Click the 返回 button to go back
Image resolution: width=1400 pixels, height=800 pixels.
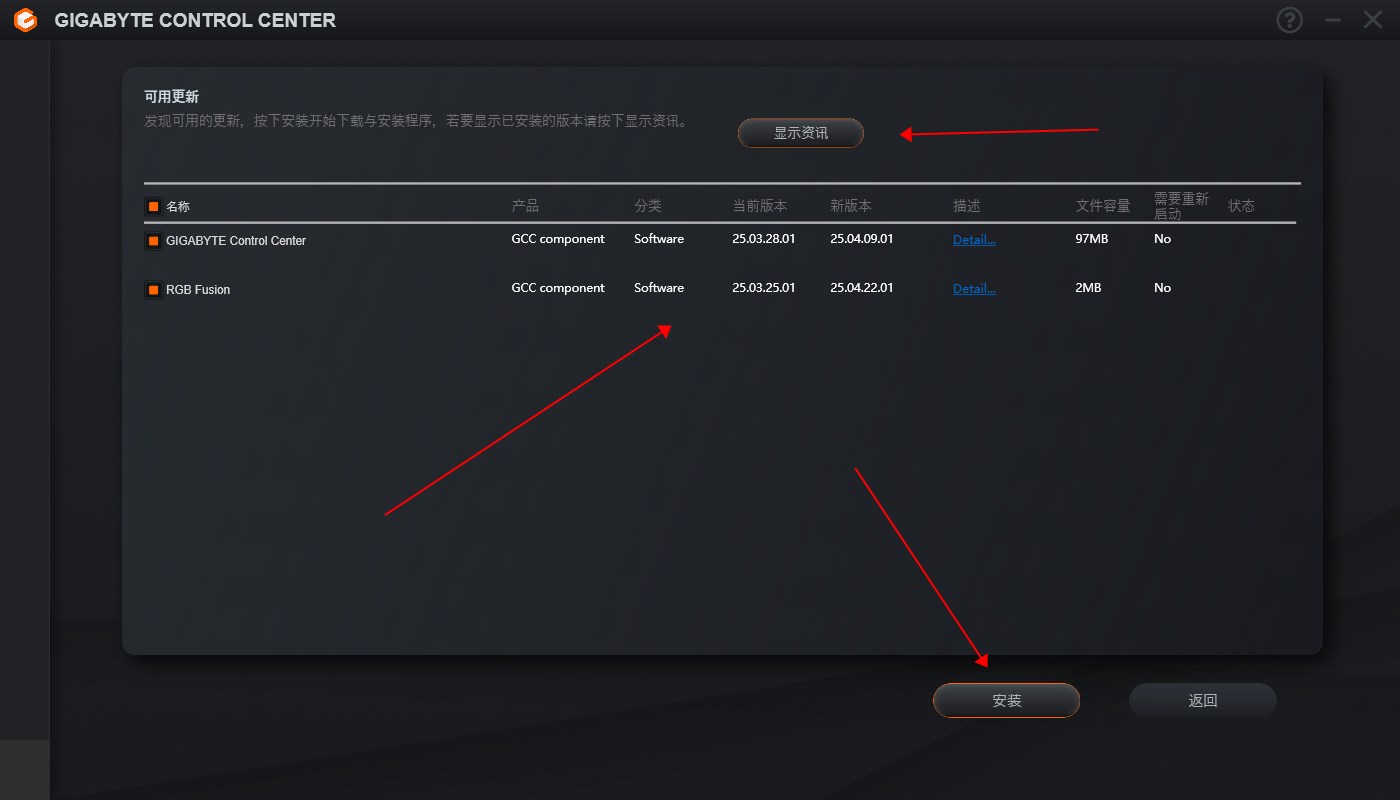tap(1202, 700)
